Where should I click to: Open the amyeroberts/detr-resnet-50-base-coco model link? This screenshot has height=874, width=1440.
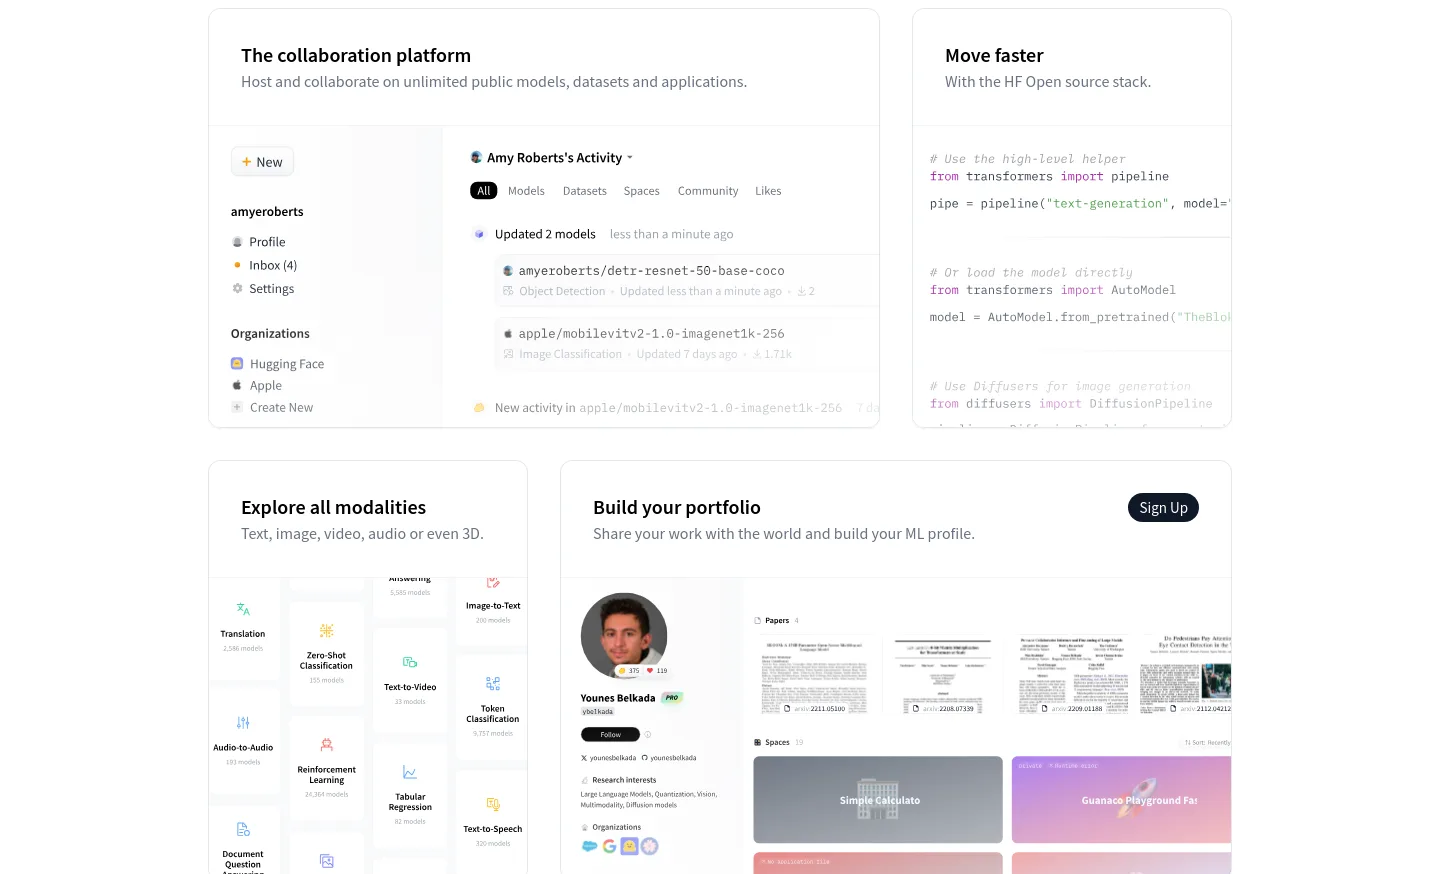tap(651, 271)
